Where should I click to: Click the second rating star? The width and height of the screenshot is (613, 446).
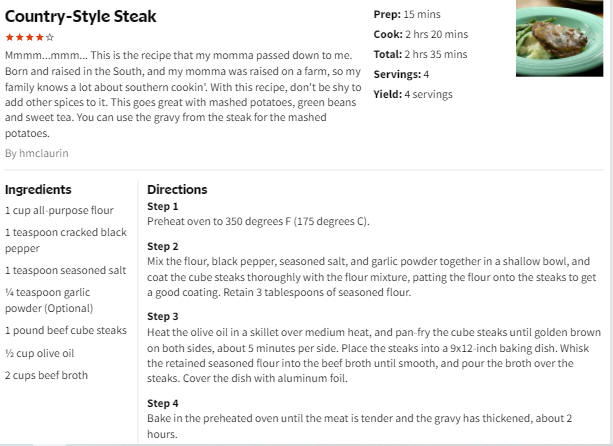(x=20, y=38)
